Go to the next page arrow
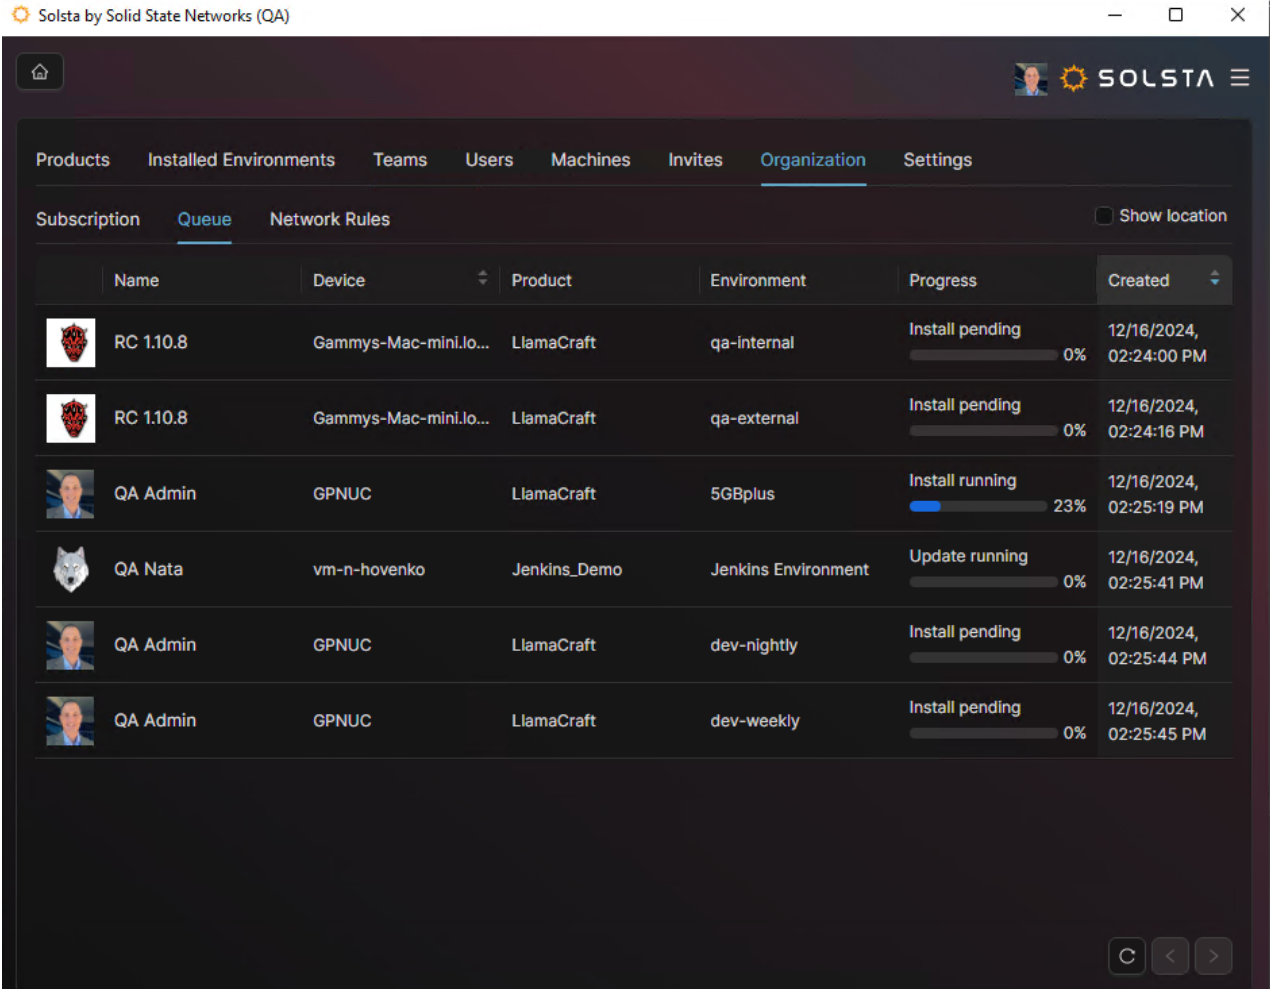 pos(1214,956)
